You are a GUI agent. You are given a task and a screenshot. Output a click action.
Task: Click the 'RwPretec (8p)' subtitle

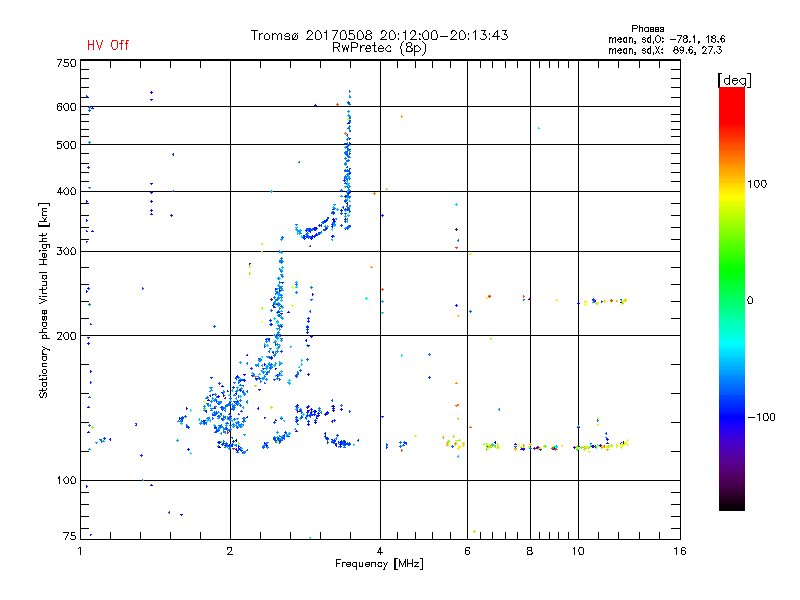pos(379,48)
